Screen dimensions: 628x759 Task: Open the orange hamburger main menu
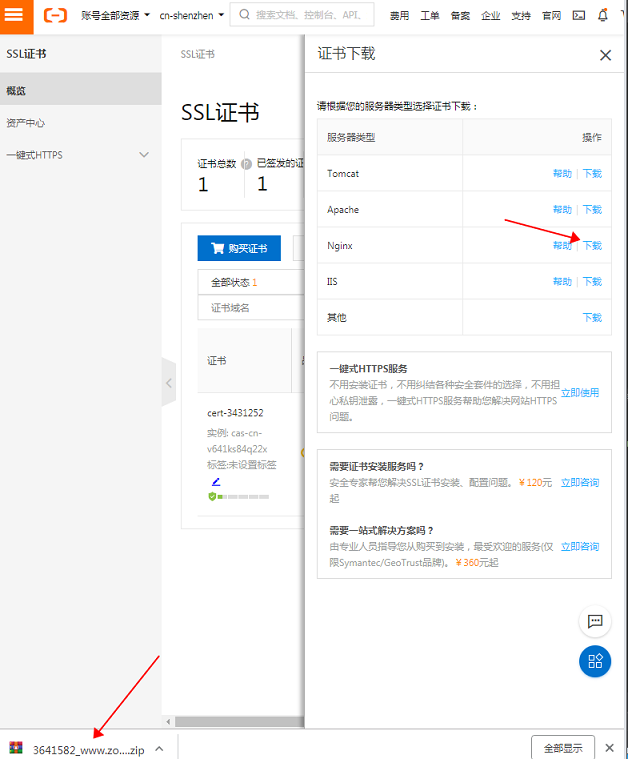click(x=16, y=16)
